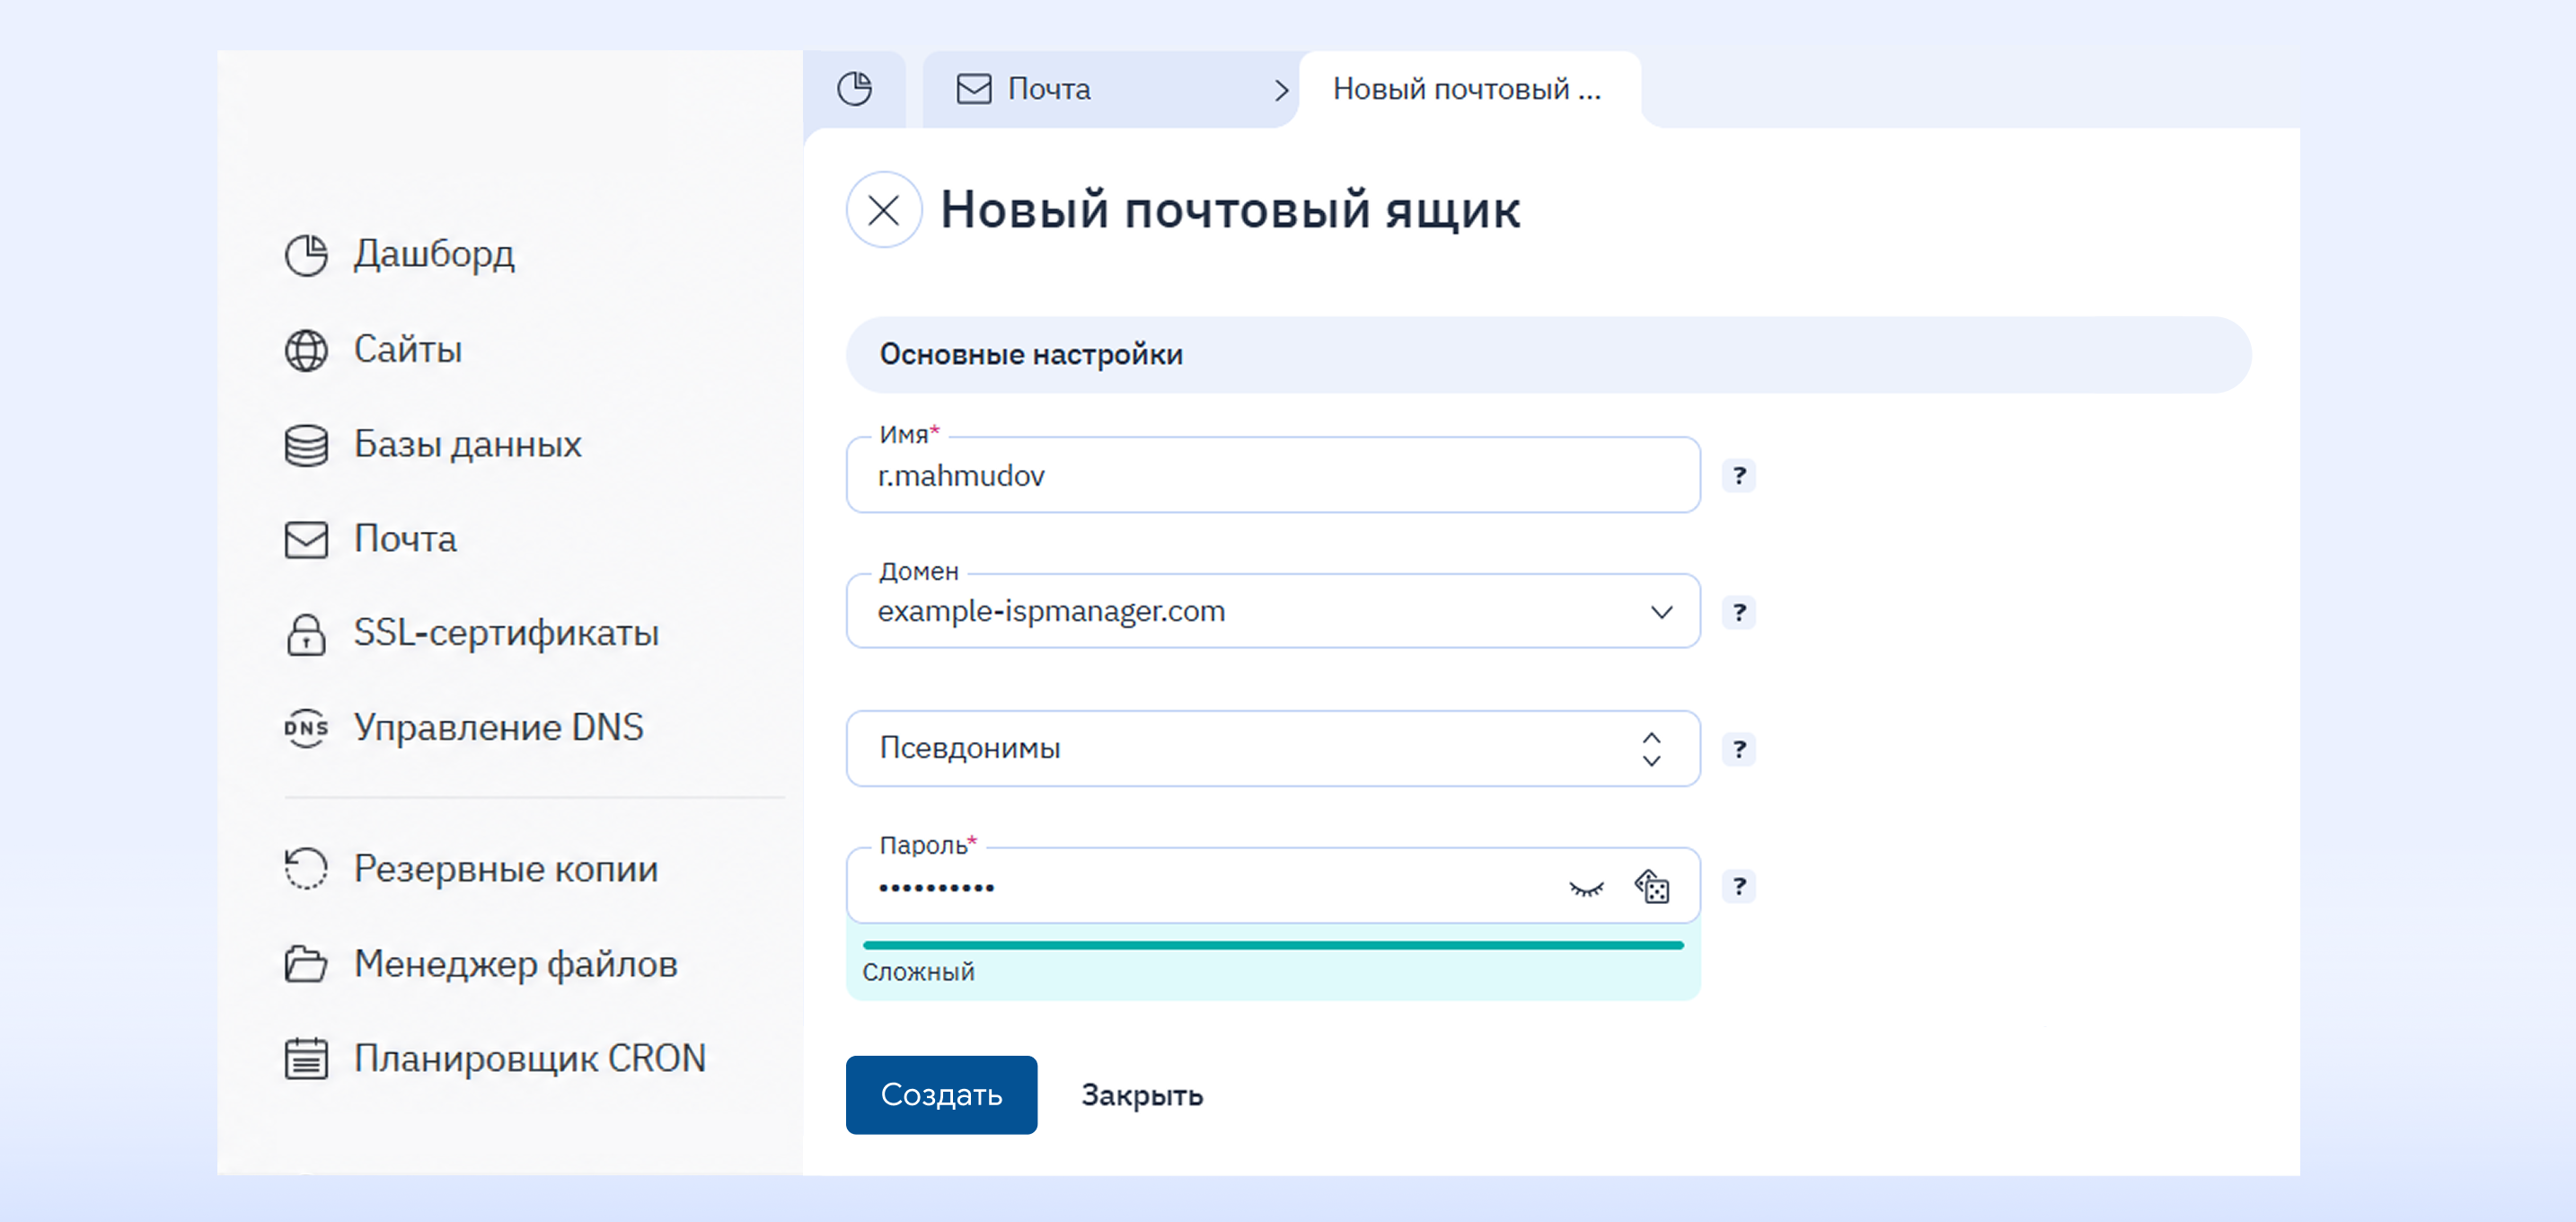2576x1222 pixels.
Task: Switch to the Почта tab
Action: [x=1110, y=89]
